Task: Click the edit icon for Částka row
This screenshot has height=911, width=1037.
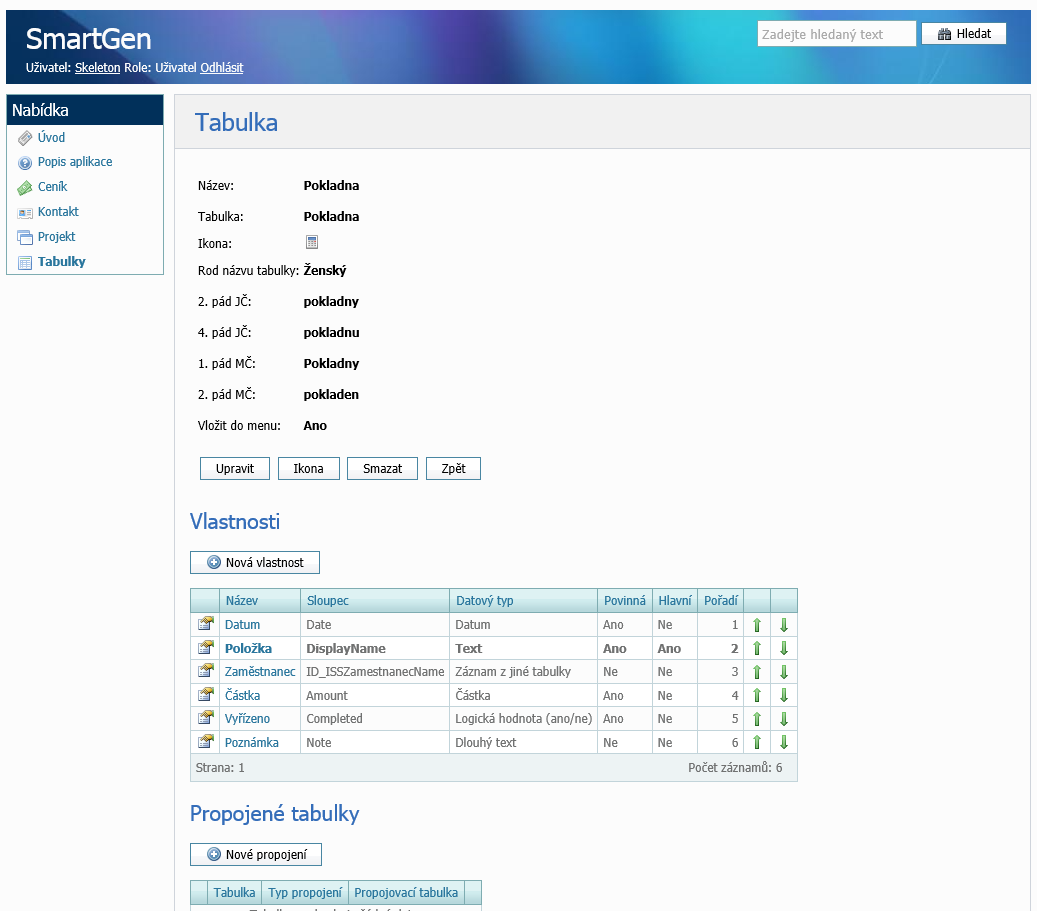Action: tap(205, 695)
